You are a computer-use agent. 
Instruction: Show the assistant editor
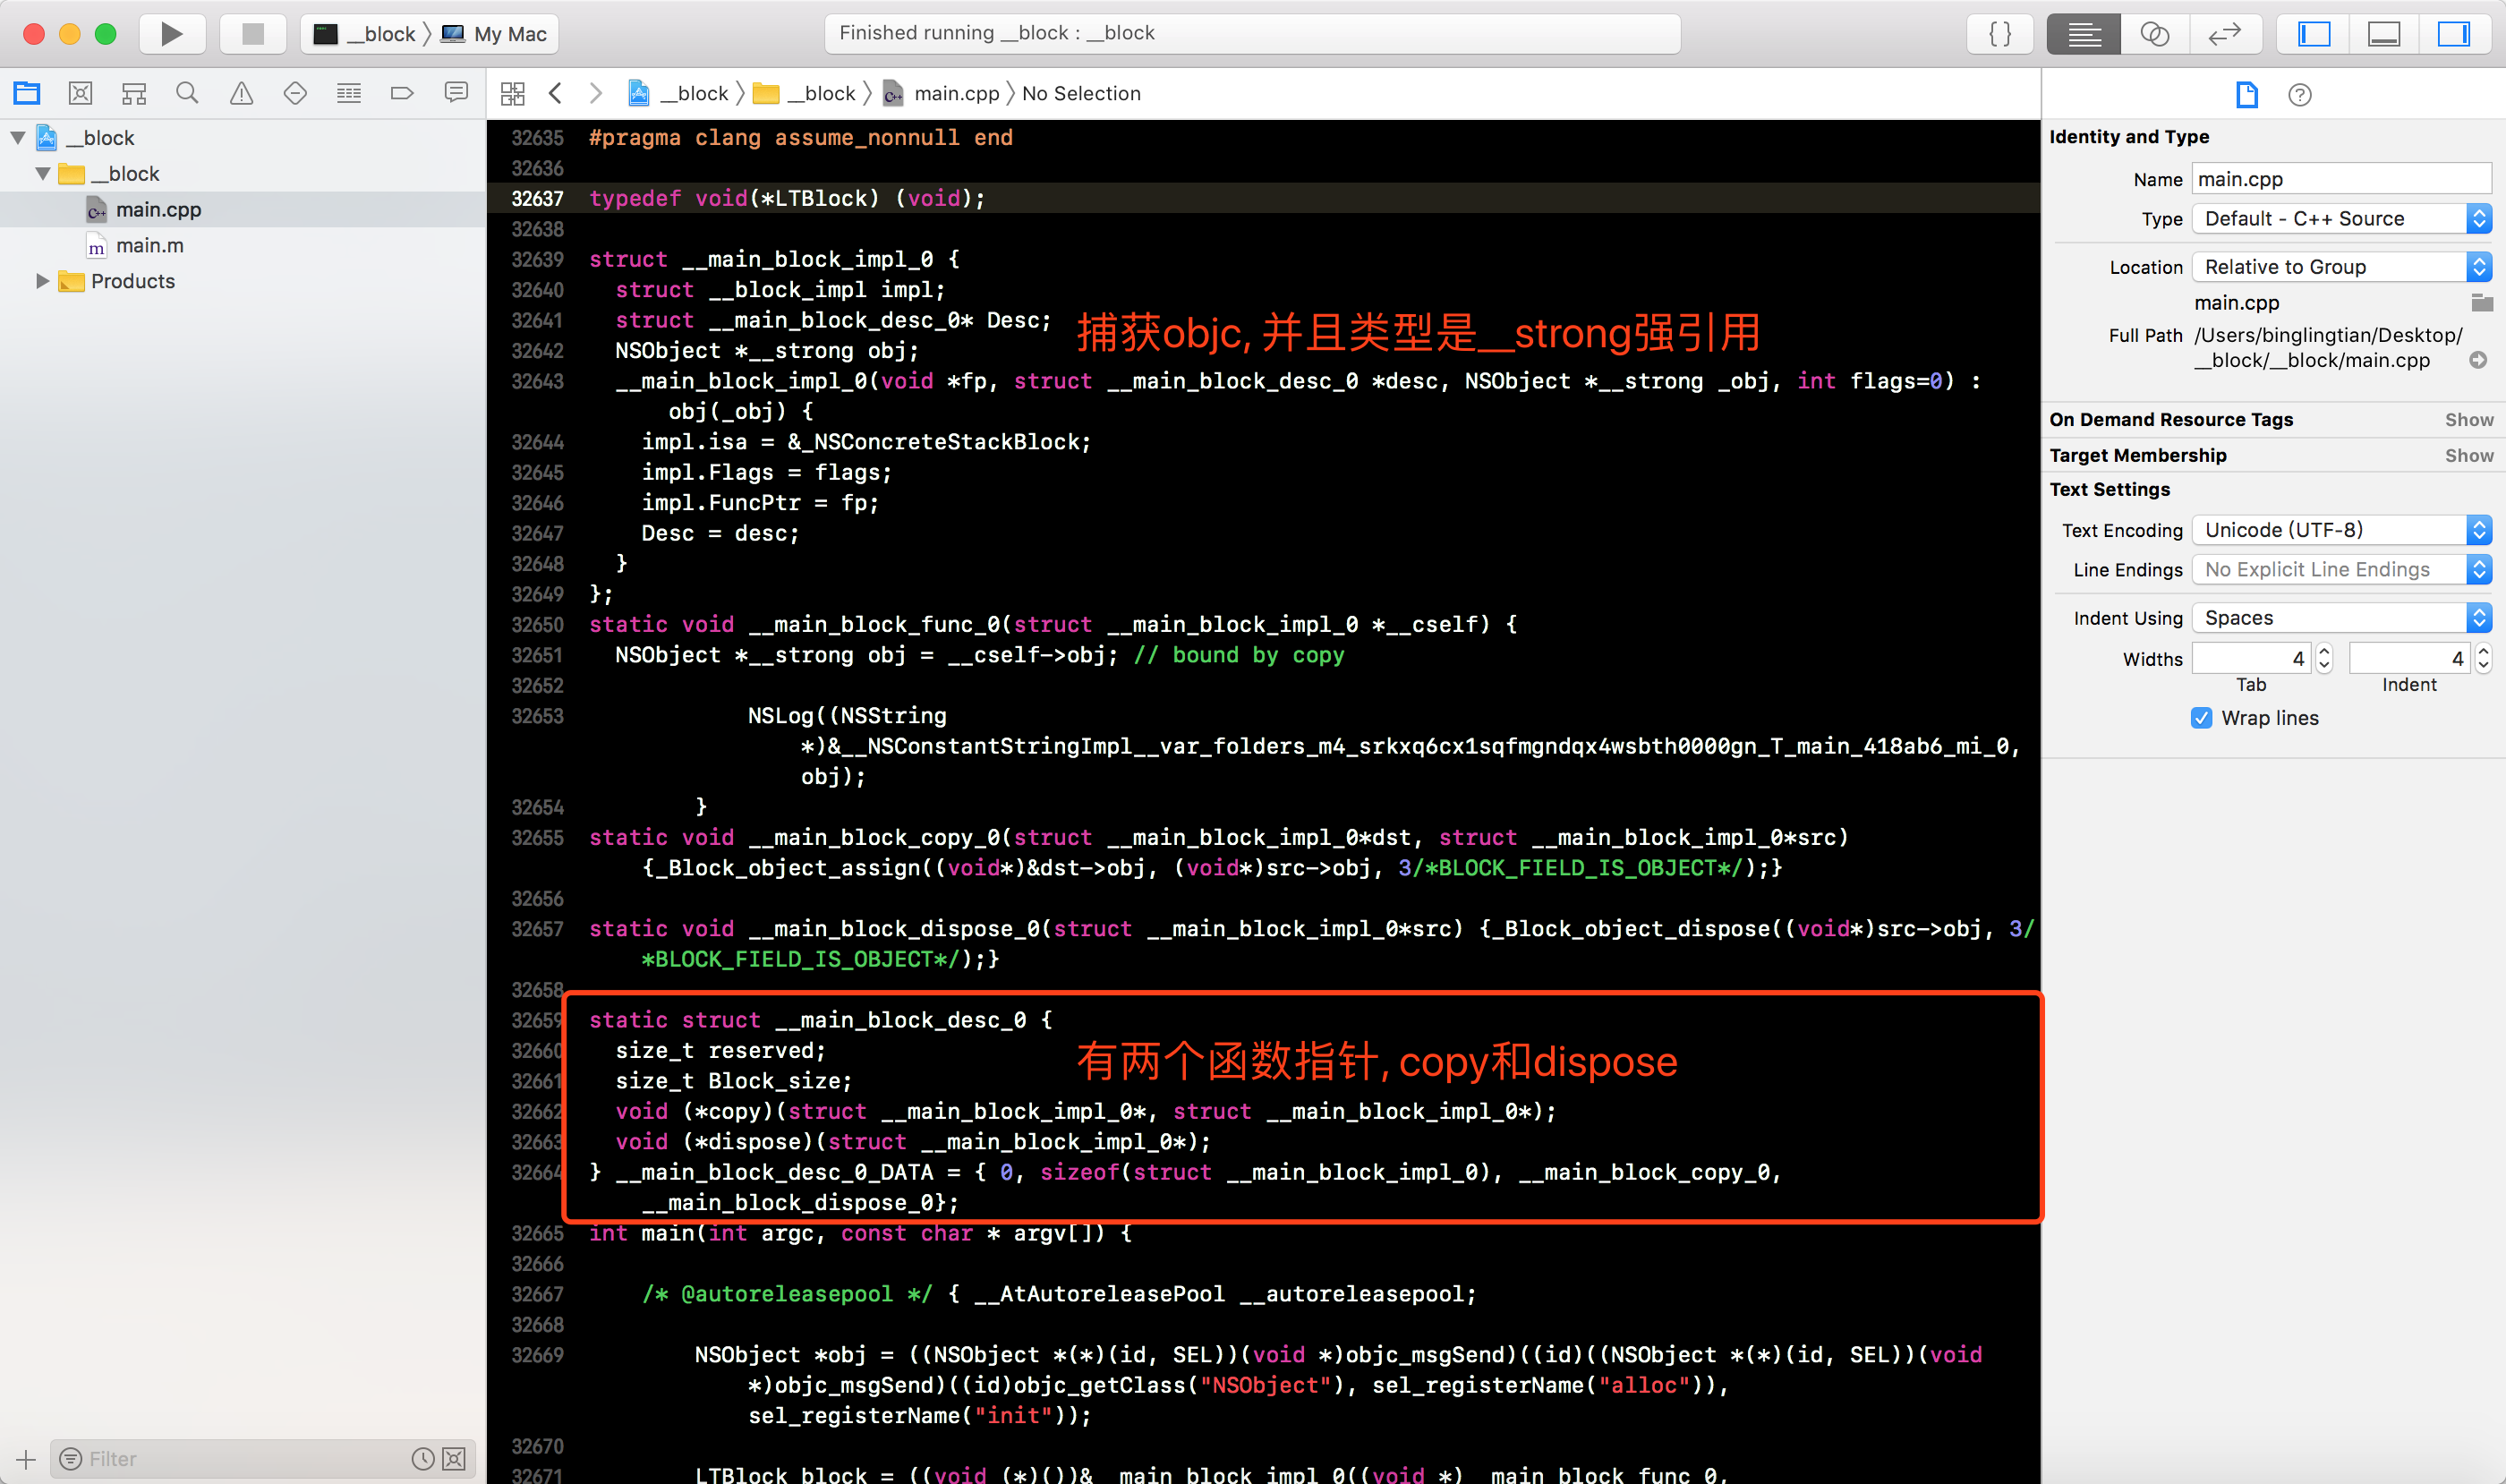pyautogui.click(x=2154, y=34)
